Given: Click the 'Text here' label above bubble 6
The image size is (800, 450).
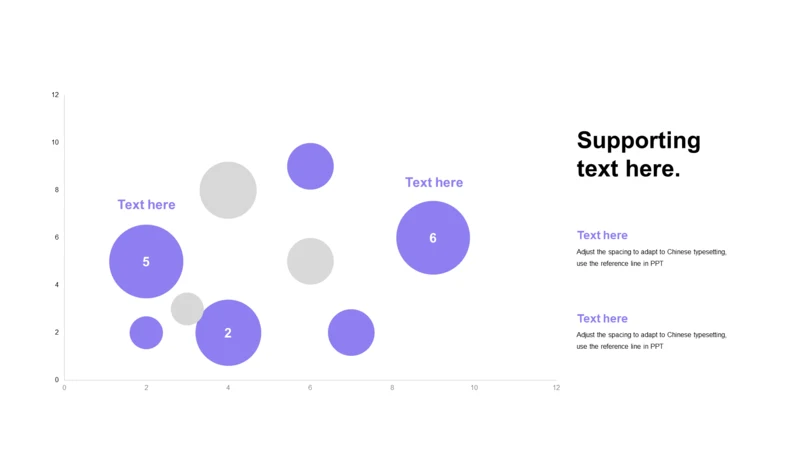Looking at the screenshot, I should coord(434,183).
